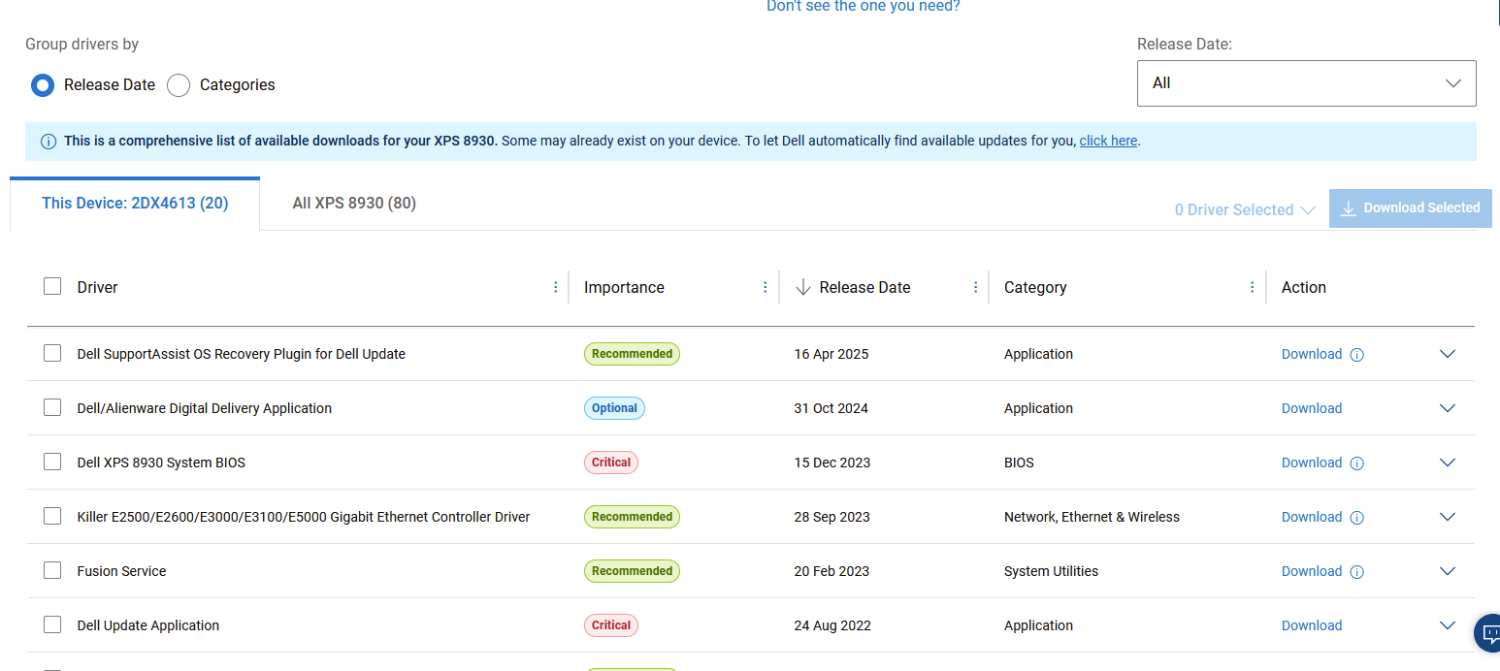Open the Release Date 'All' dropdown

tap(1306, 83)
